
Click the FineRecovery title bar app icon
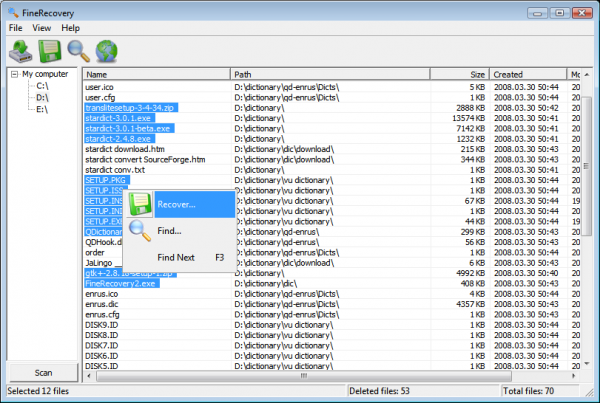pos(12,10)
